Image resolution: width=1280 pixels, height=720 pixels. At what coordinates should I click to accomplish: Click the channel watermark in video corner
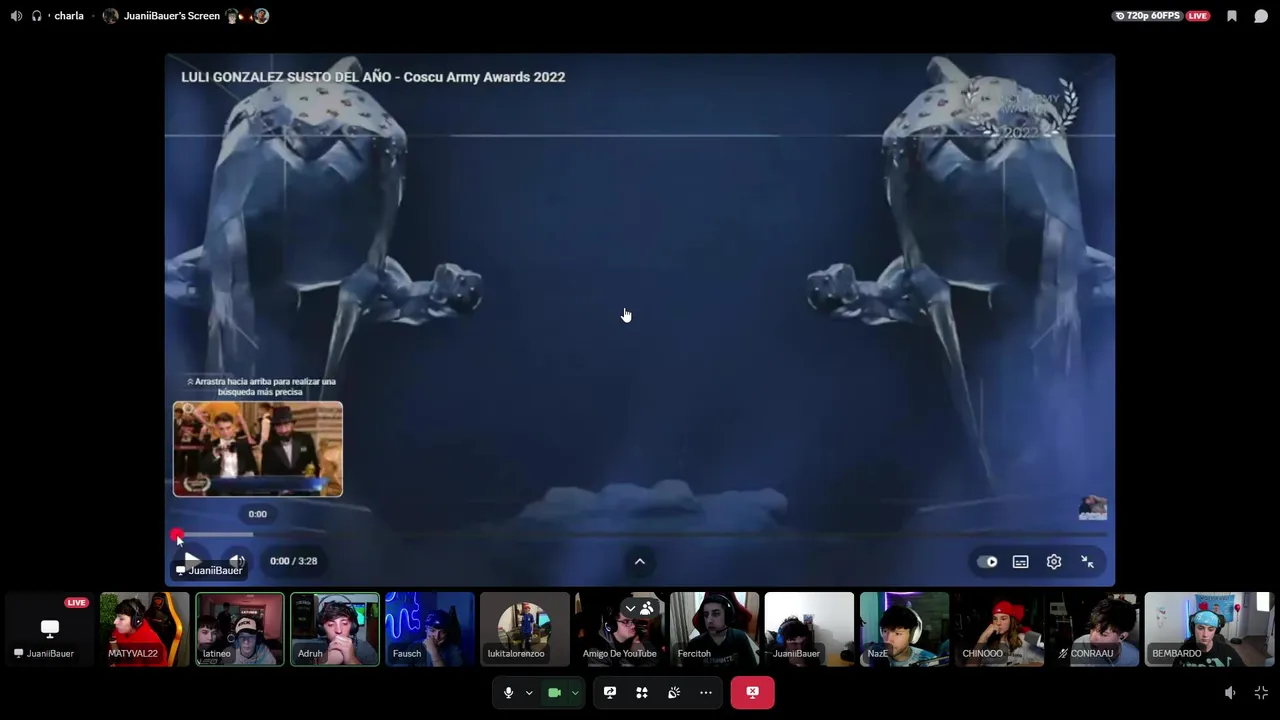(x=1092, y=507)
